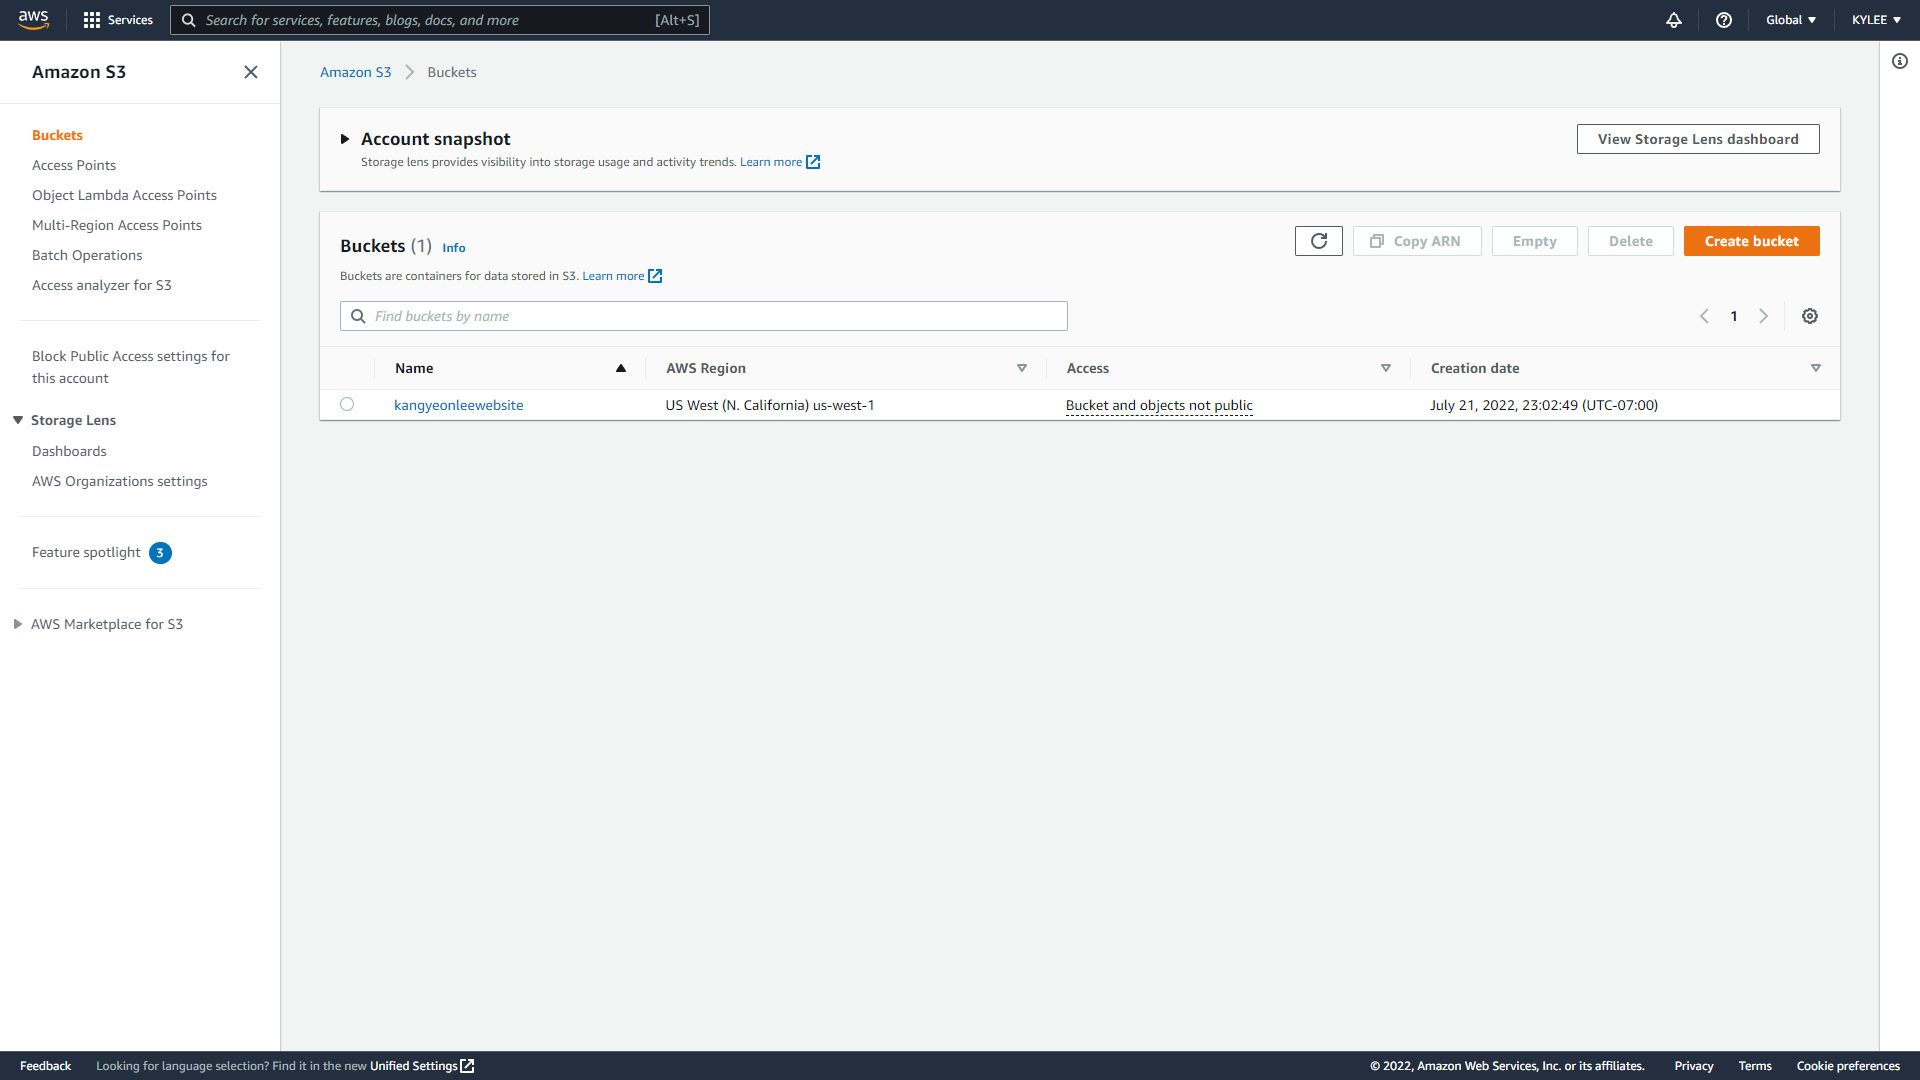Viewport: 1920px width, 1080px height.
Task: Open Access Points in sidebar
Action: (x=74, y=165)
